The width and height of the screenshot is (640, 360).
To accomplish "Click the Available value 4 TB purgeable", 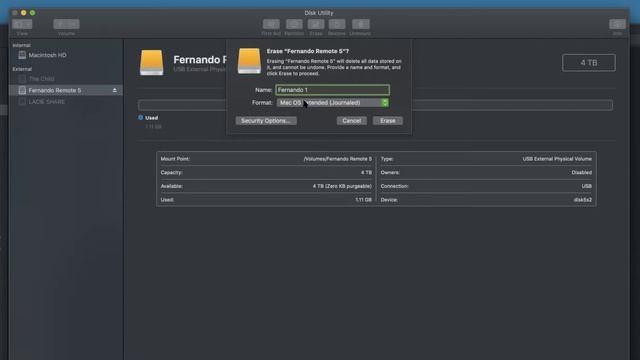I will click(342, 186).
